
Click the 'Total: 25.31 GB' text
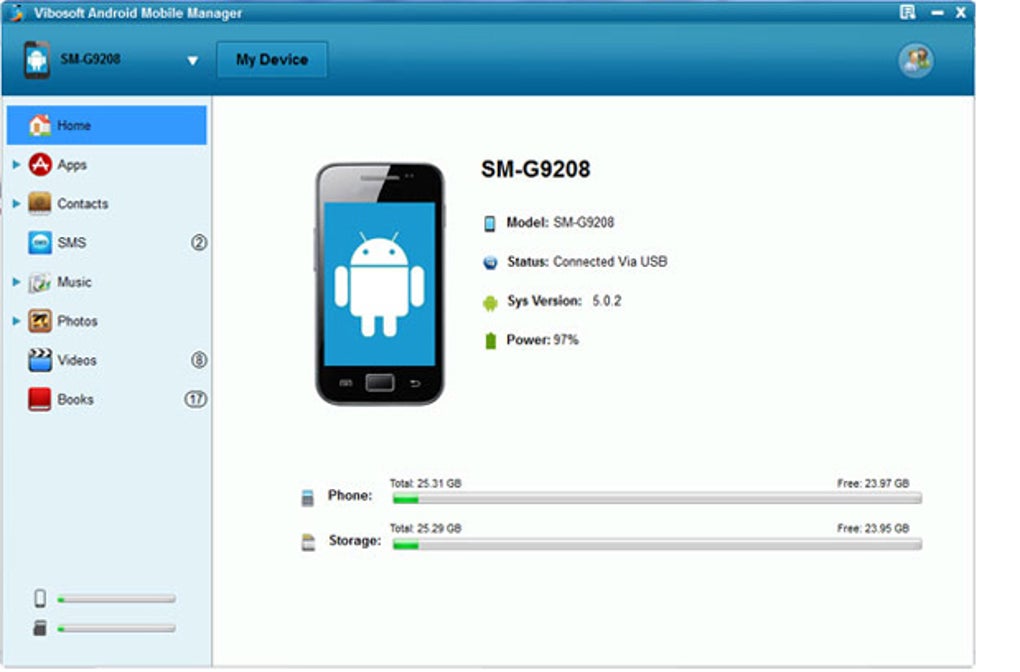coord(425,483)
